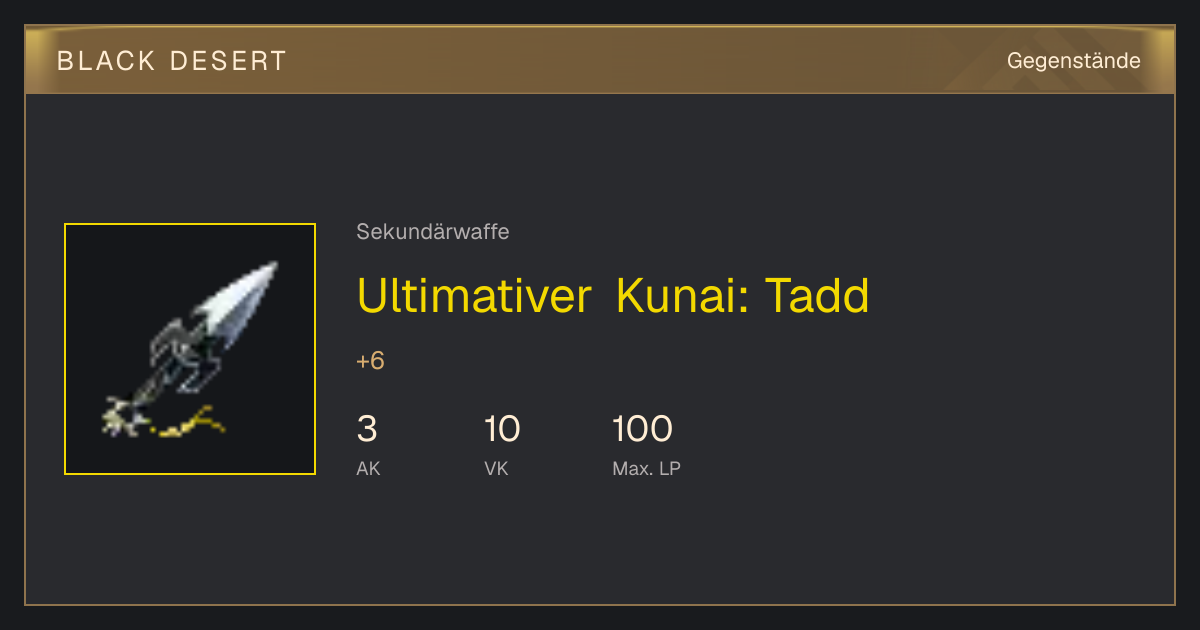This screenshot has width=1200, height=630.
Task: Click the Max. LP stat label
Action: pyautogui.click(x=646, y=468)
